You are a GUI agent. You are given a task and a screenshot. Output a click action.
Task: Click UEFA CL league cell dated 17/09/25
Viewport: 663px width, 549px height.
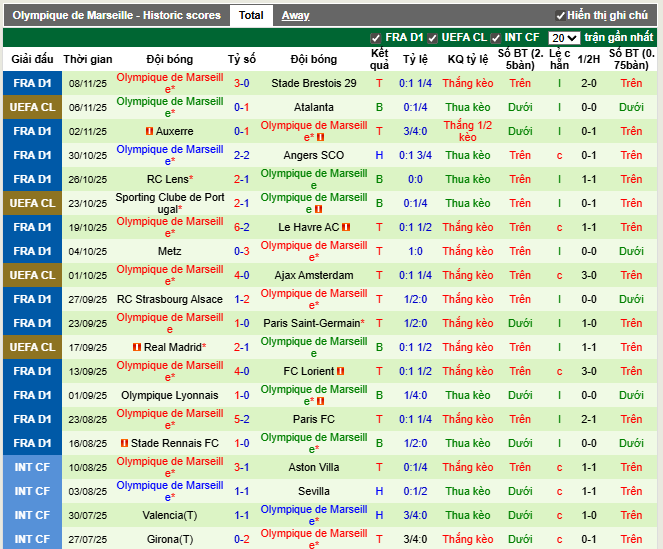[33, 347]
